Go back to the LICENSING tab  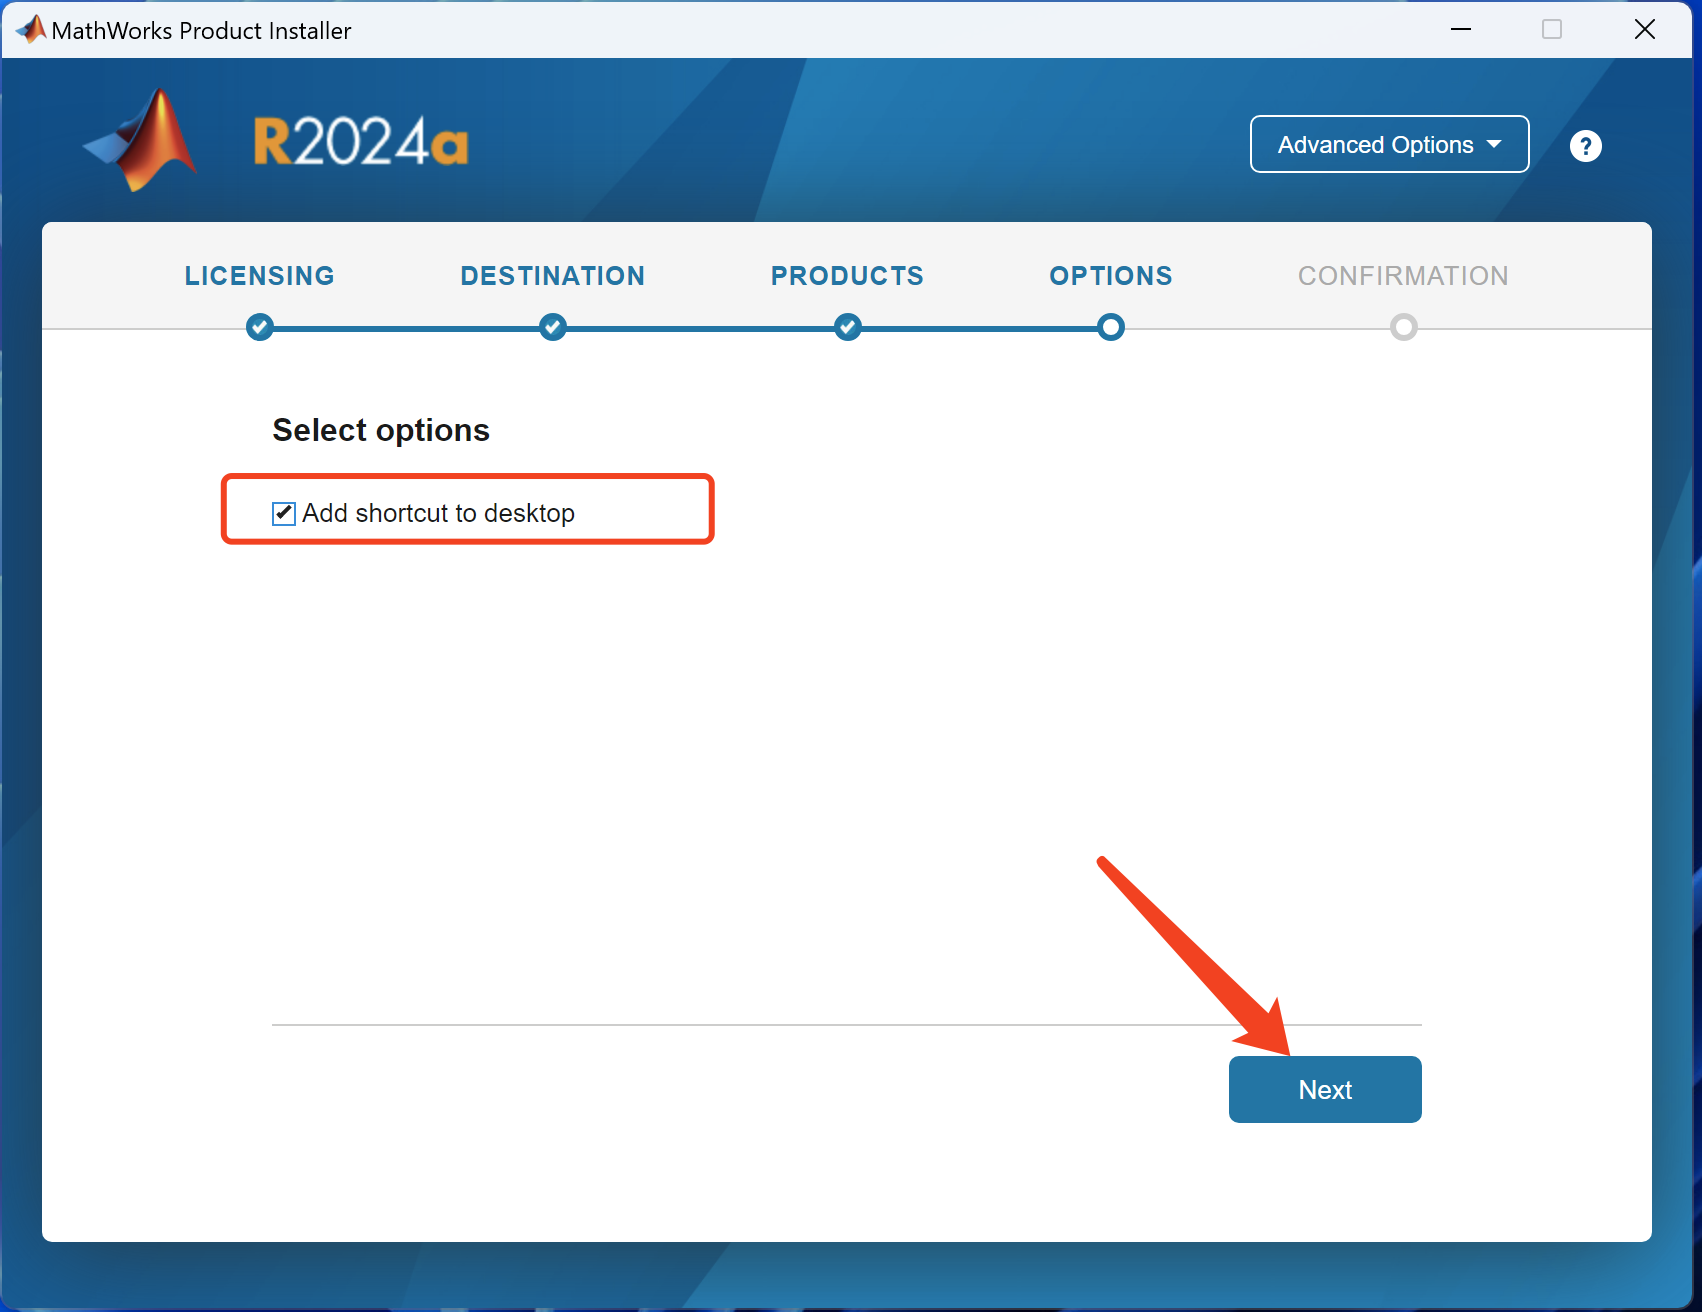click(x=260, y=276)
